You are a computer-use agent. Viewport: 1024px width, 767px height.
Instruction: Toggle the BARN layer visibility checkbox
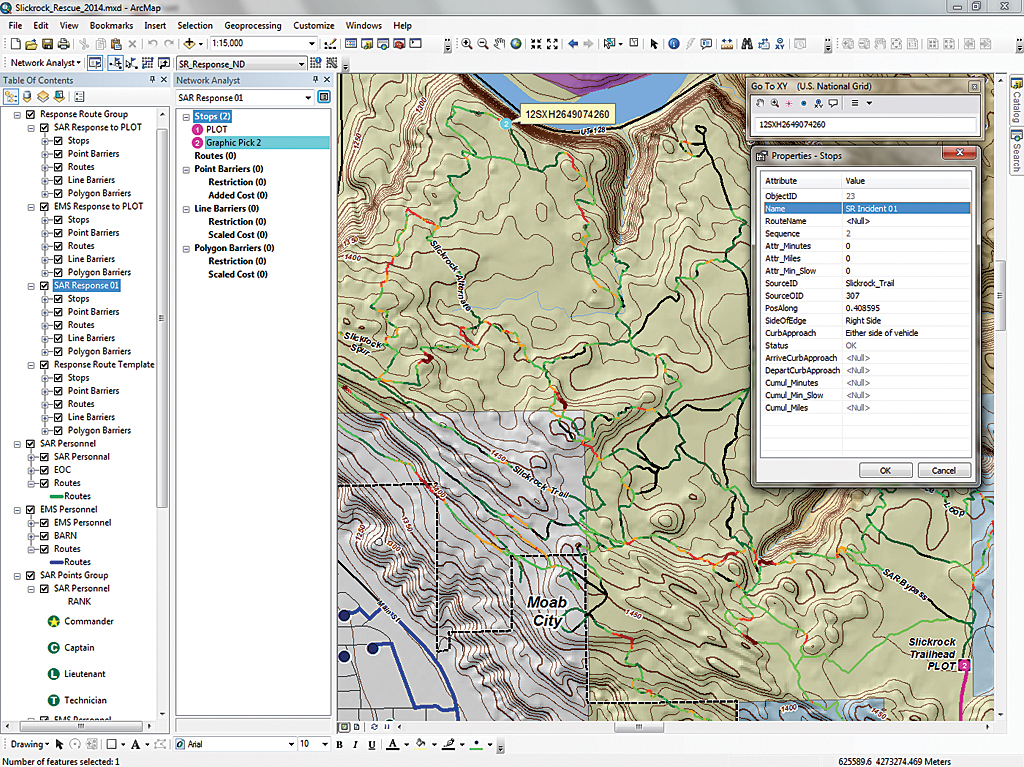tap(44, 536)
